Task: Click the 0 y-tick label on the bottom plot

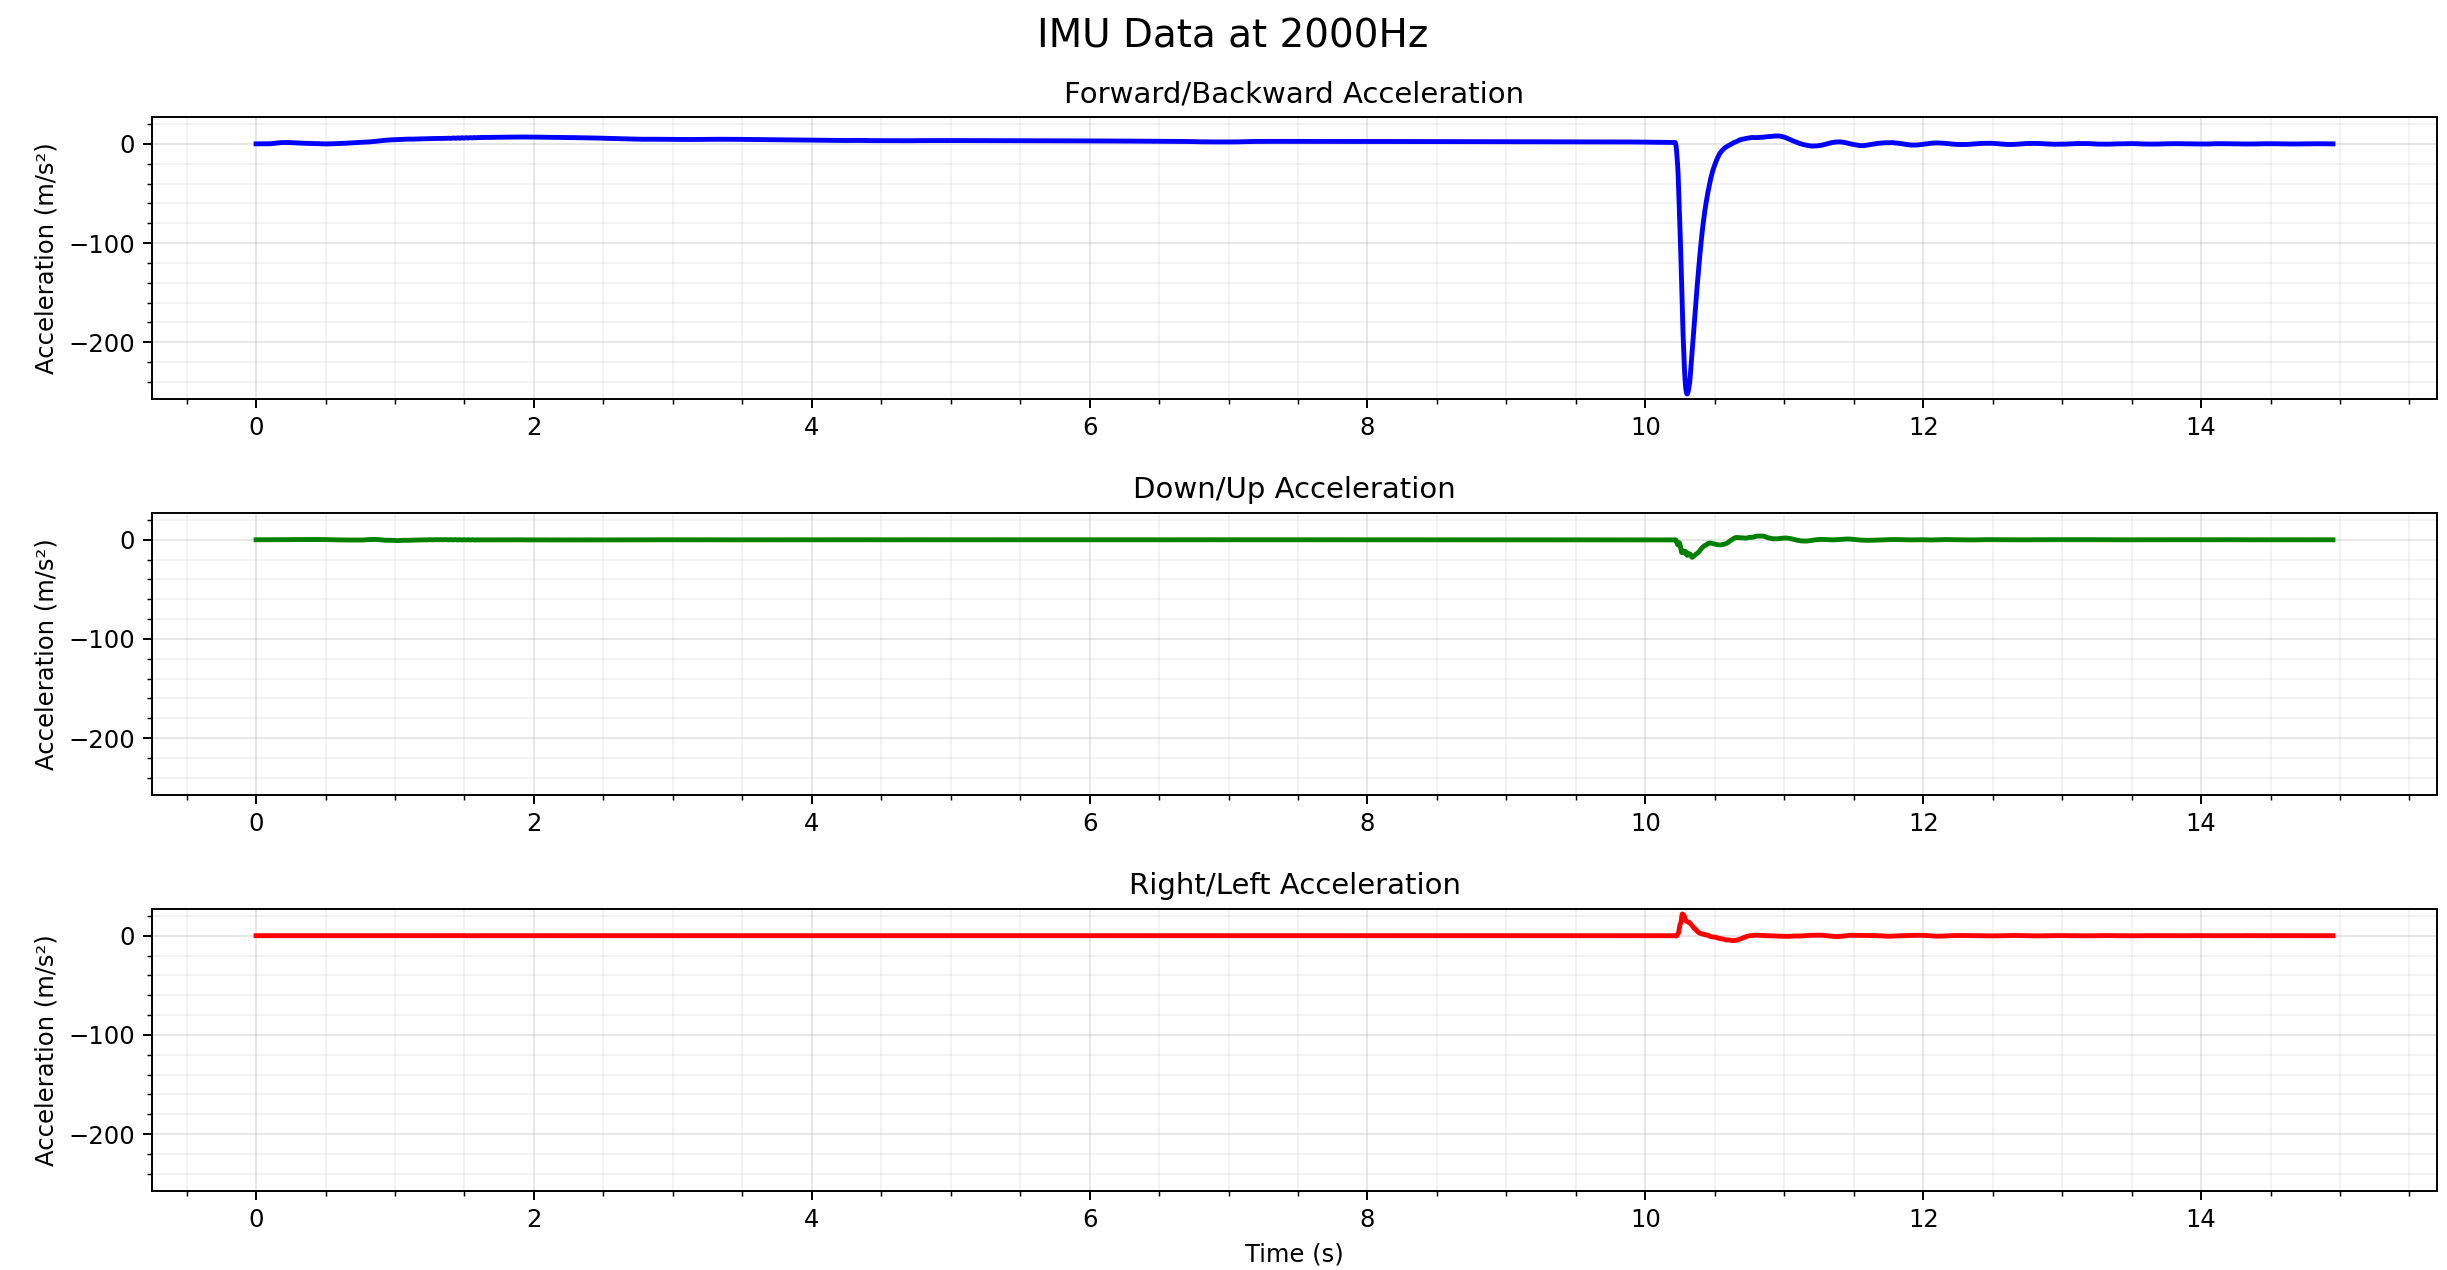Action: click(x=127, y=937)
